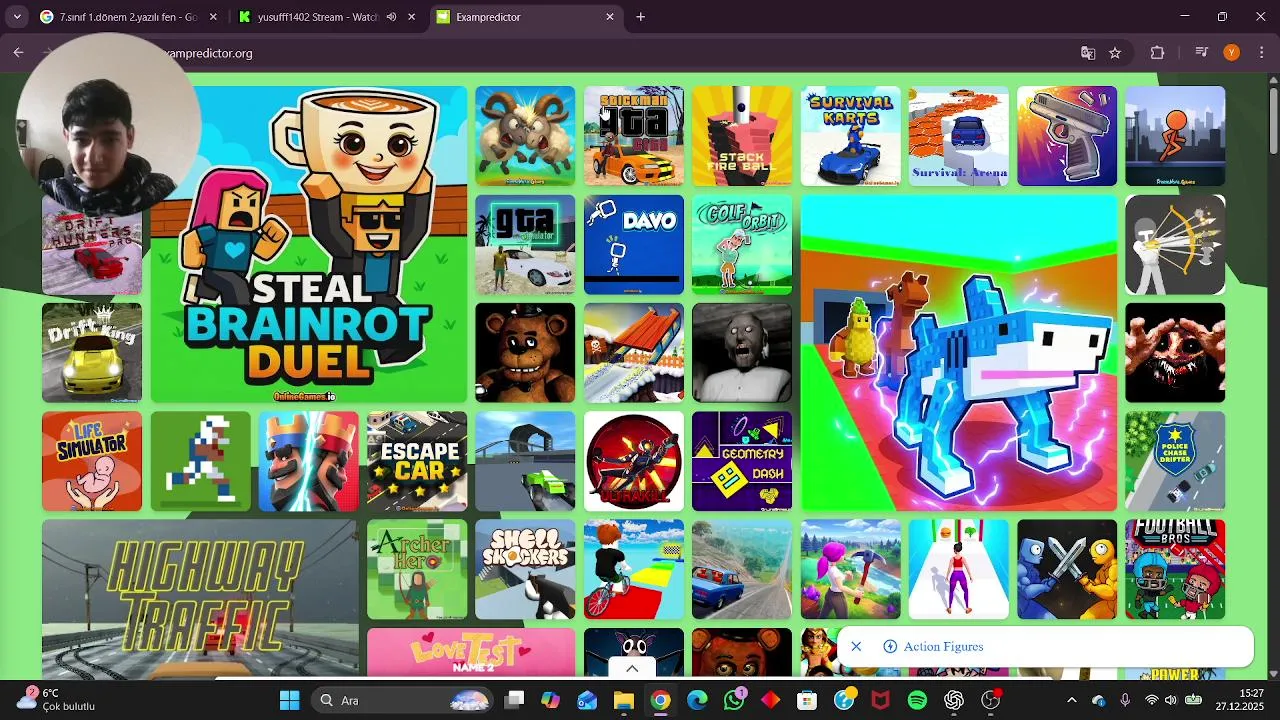The width and height of the screenshot is (1280, 720).
Task: Open the Survival: Arena game tile
Action: 959,136
